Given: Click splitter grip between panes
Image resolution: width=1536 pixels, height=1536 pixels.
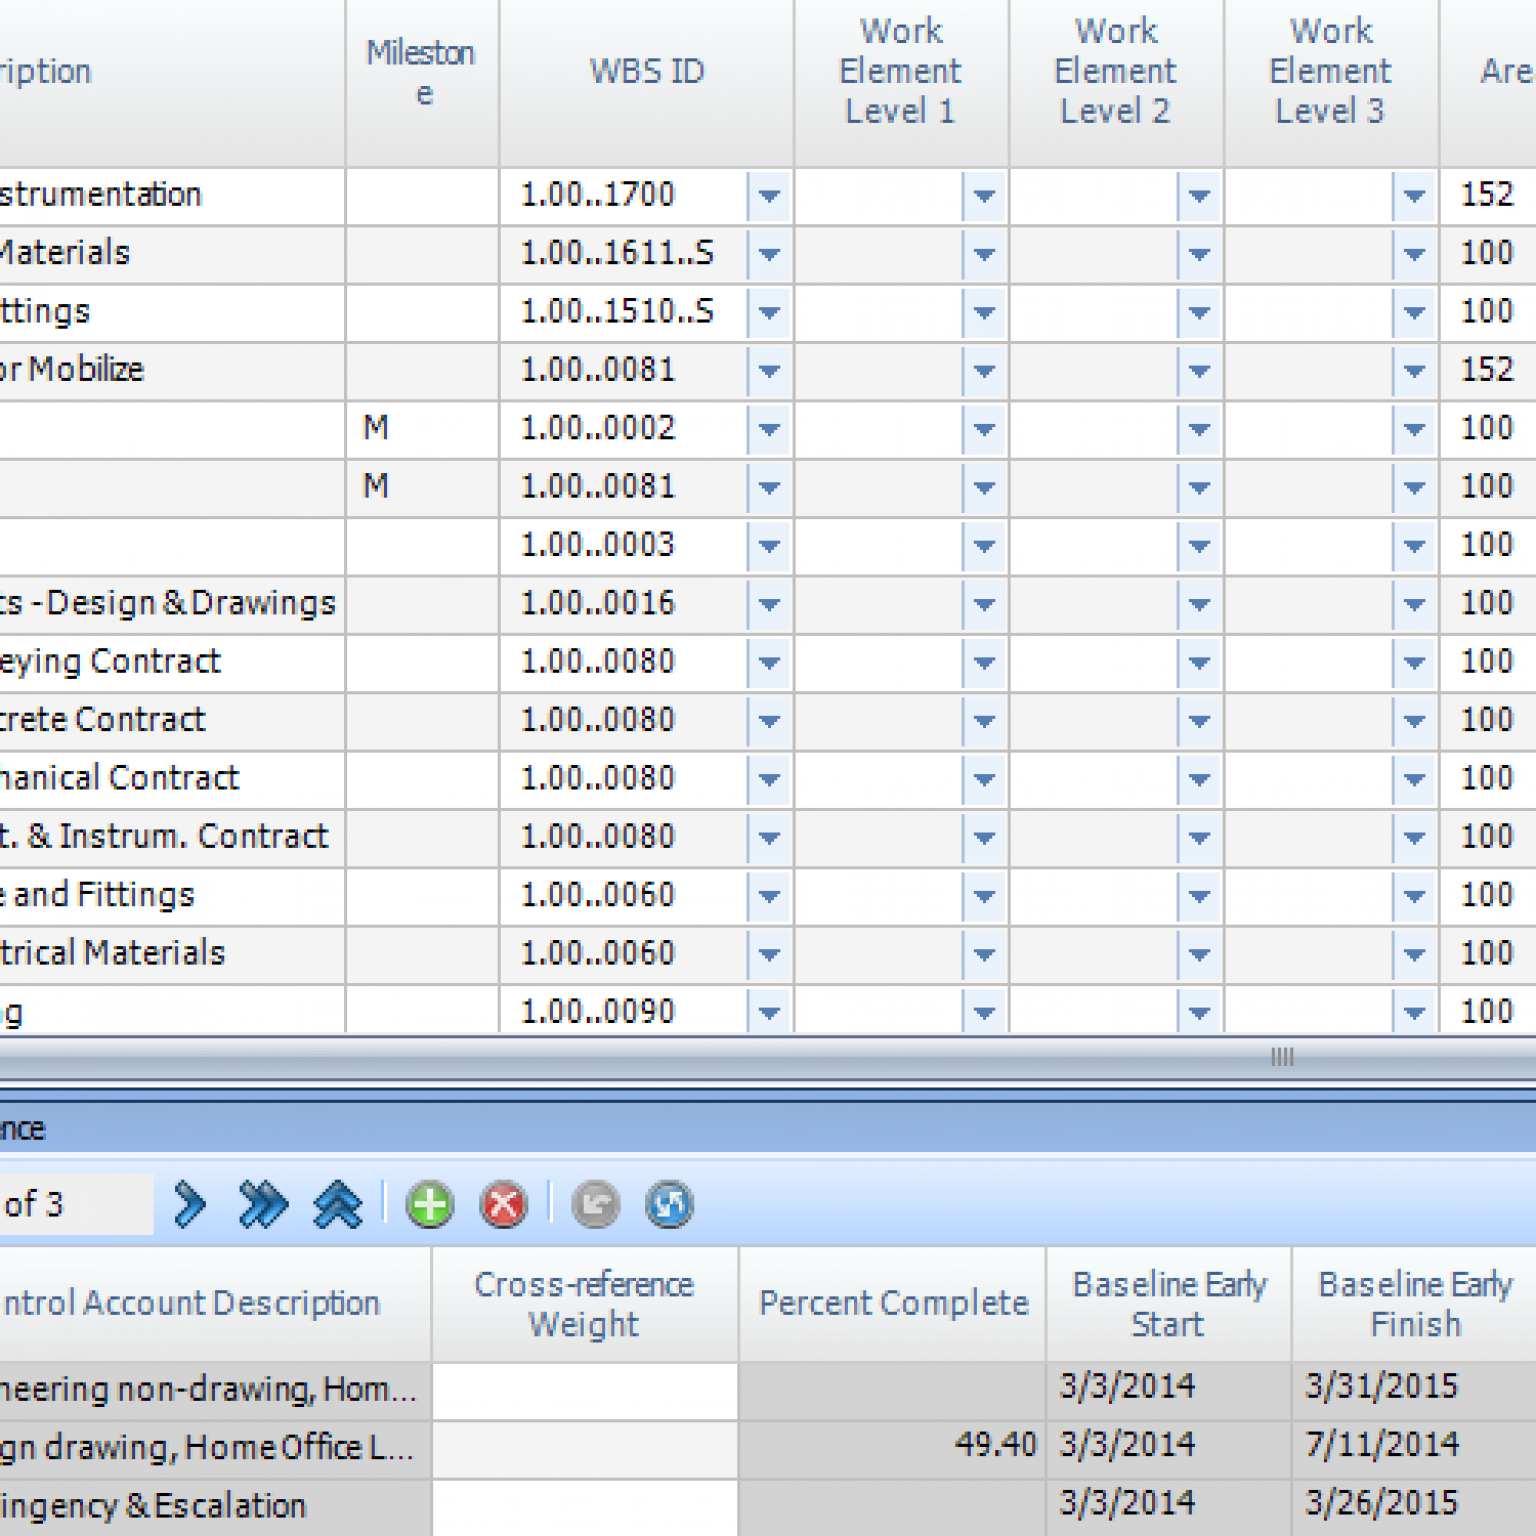Looking at the screenshot, I should click(1282, 1057).
